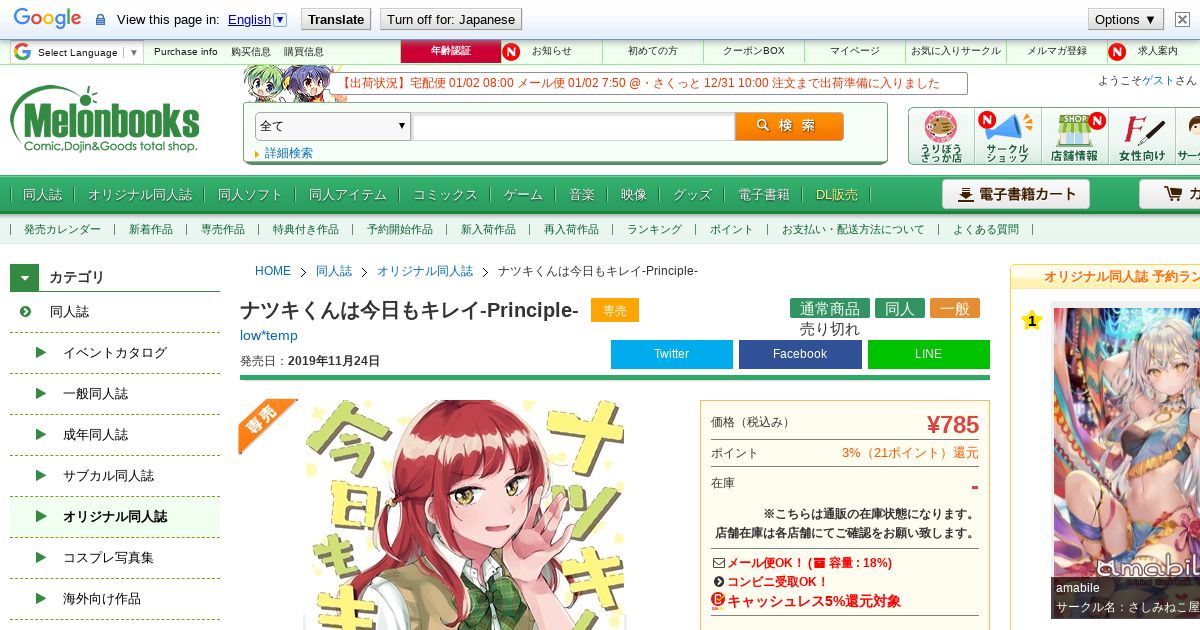Share on Twitter button
Image resolution: width=1200 pixels, height=630 pixels.
point(672,354)
